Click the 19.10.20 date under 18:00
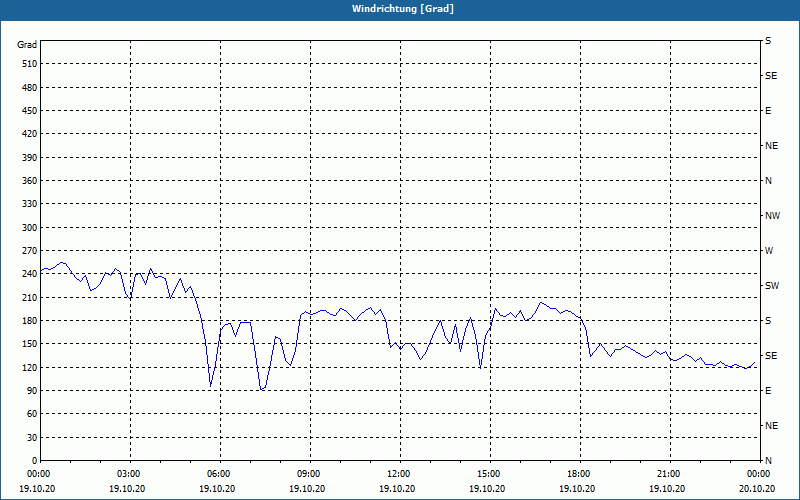This screenshot has width=800, height=500. point(577,489)
